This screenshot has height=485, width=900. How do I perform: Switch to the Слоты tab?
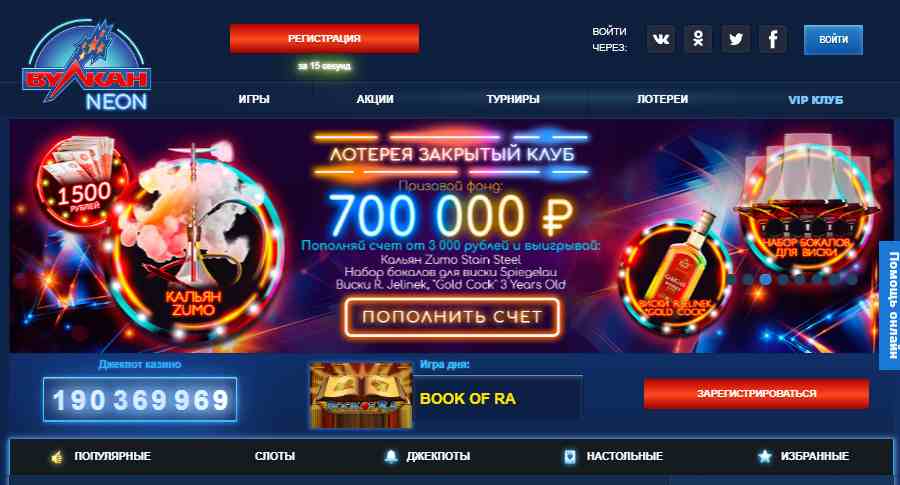(x=275, y=456)
